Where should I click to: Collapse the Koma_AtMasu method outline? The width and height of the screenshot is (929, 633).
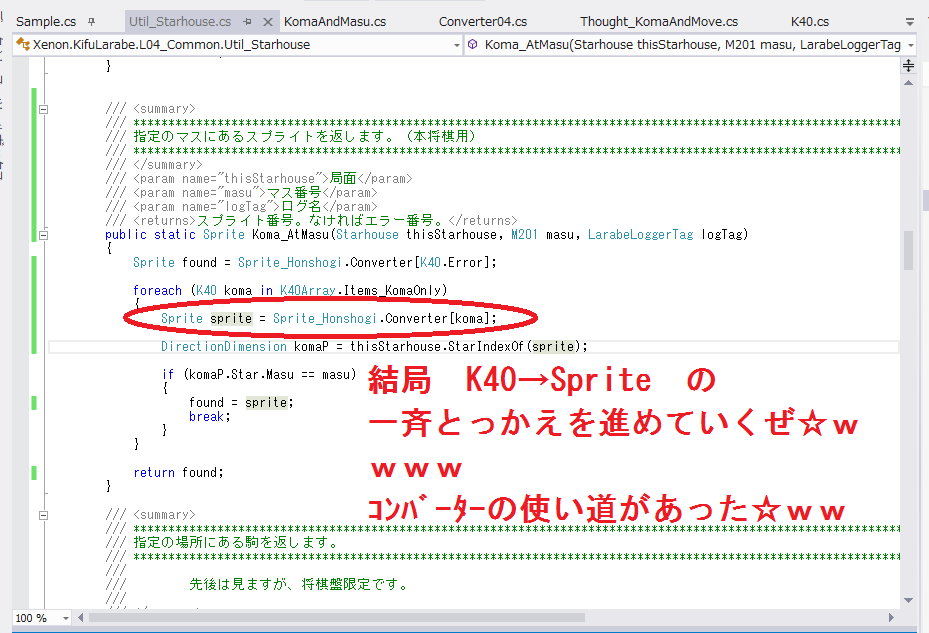(43, 235)
